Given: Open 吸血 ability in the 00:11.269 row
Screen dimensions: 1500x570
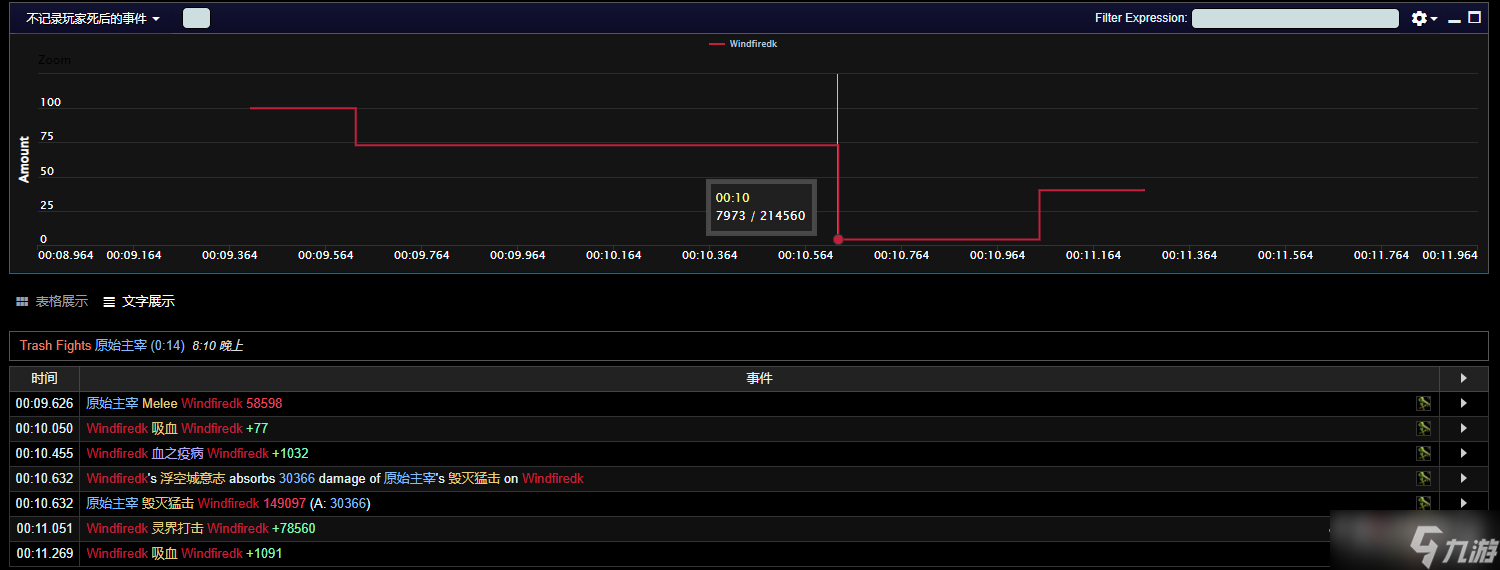Looking at the screenshot, I should (165, 553).
